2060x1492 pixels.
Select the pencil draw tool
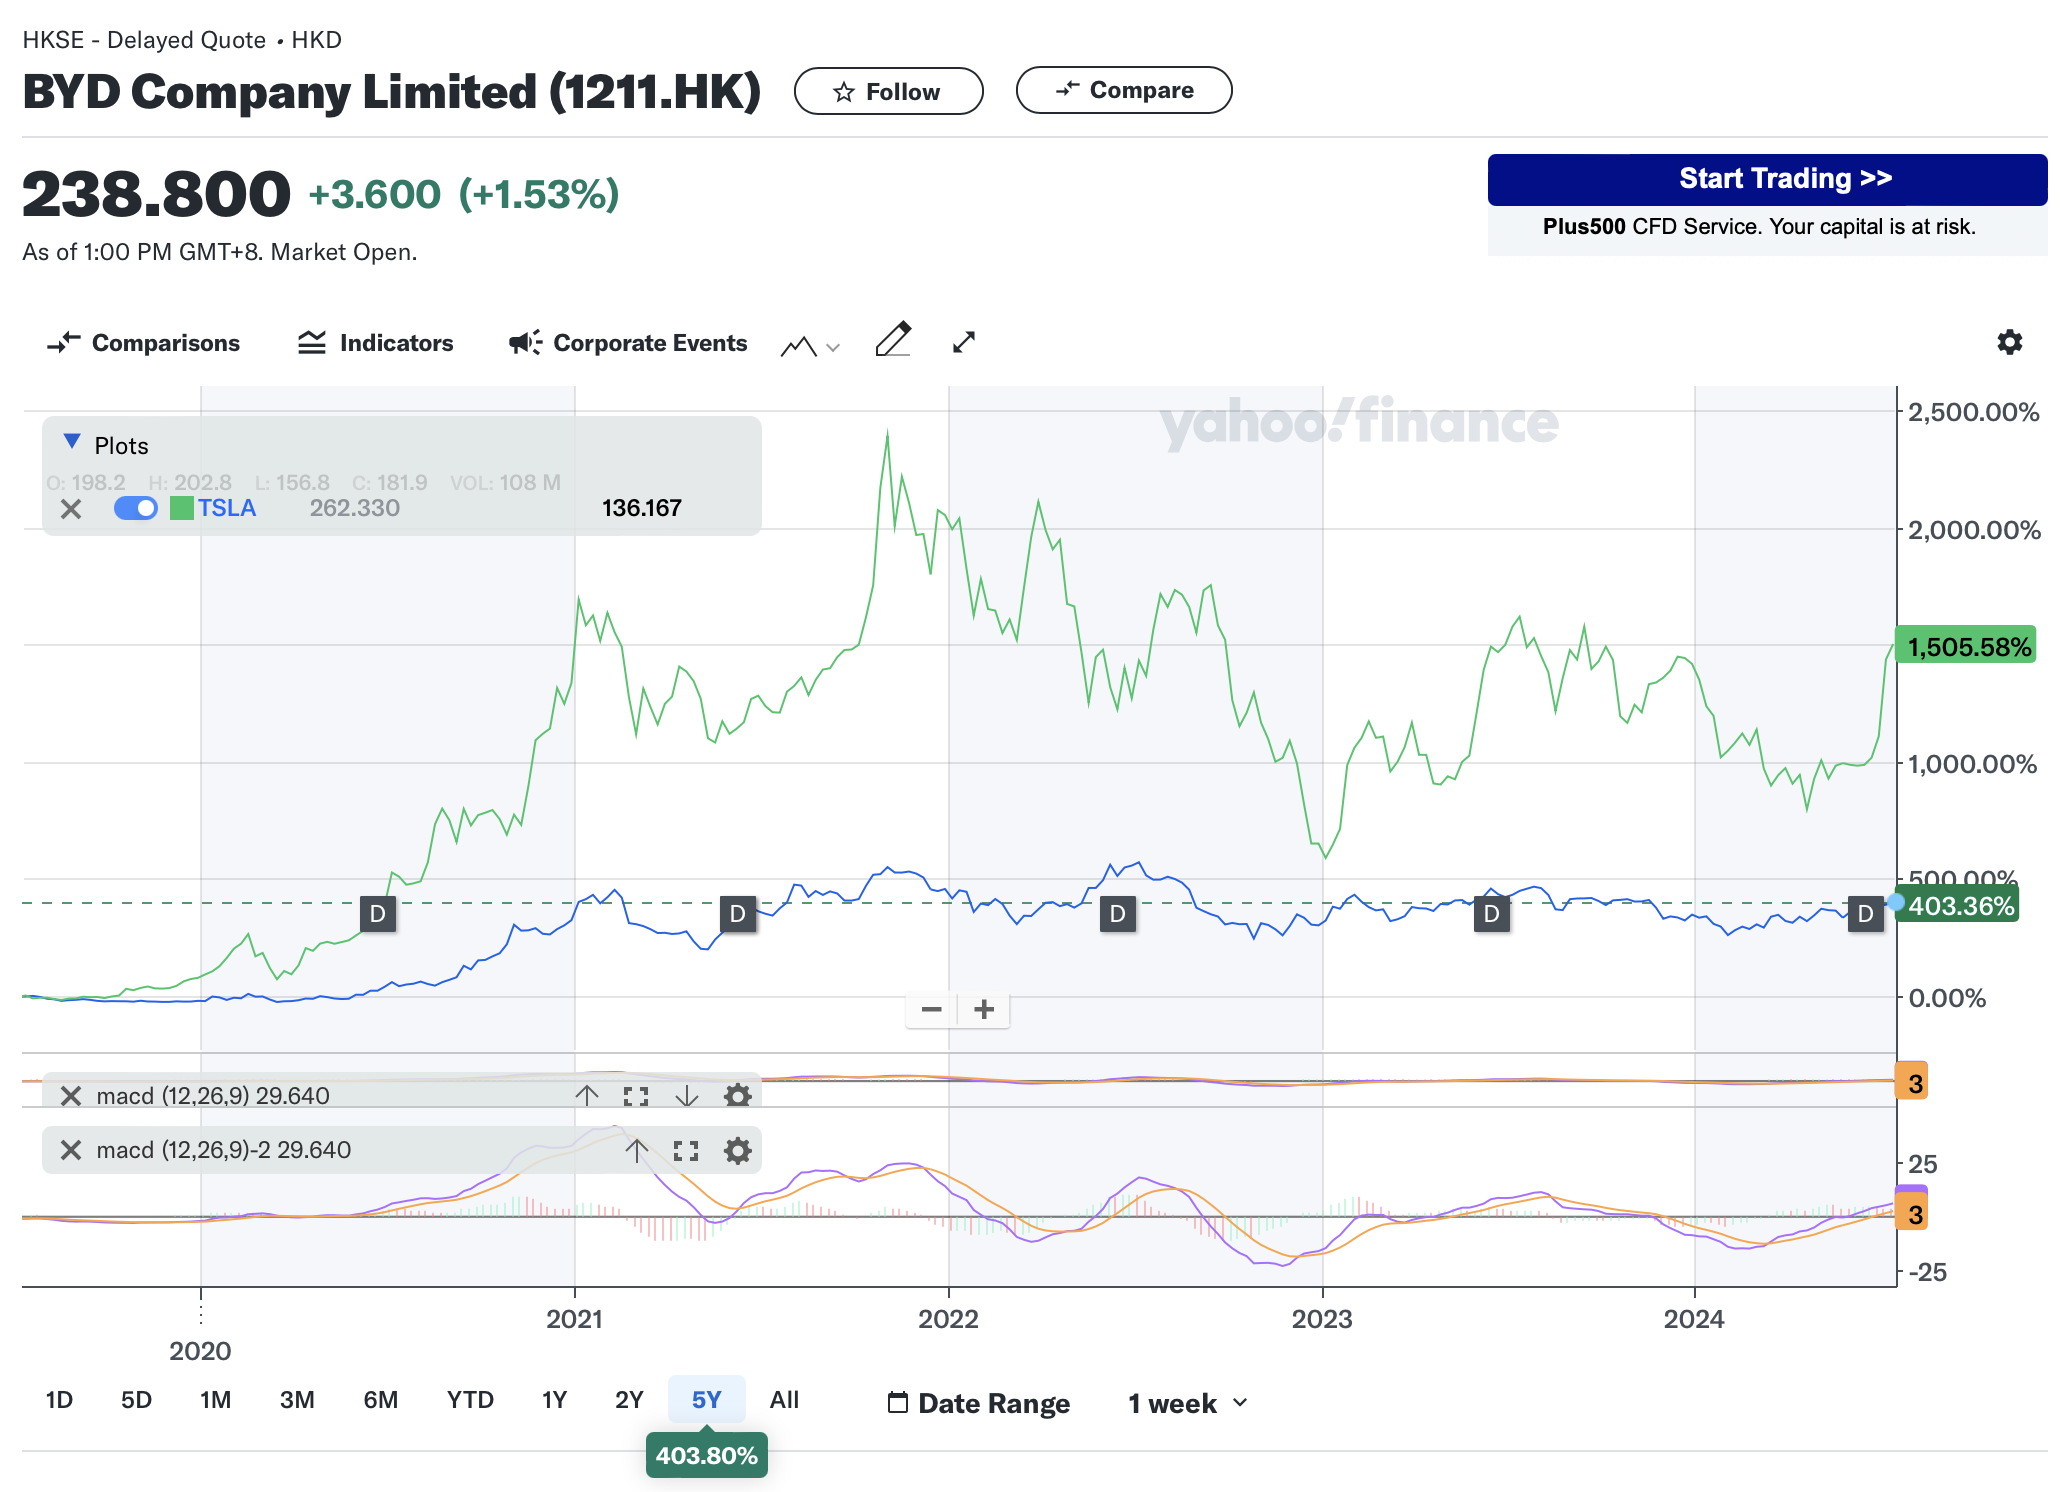pos(893,341)
